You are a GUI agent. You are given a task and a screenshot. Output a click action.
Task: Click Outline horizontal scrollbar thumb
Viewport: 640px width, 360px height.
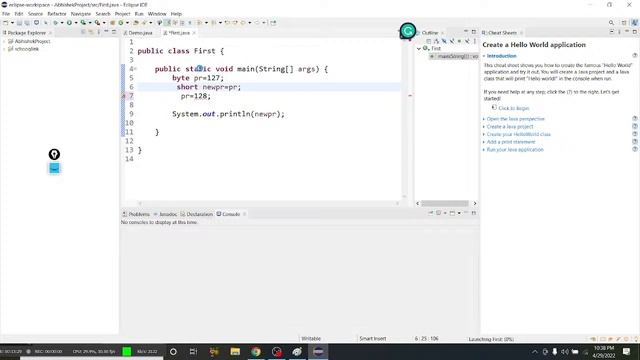point(445,203)
